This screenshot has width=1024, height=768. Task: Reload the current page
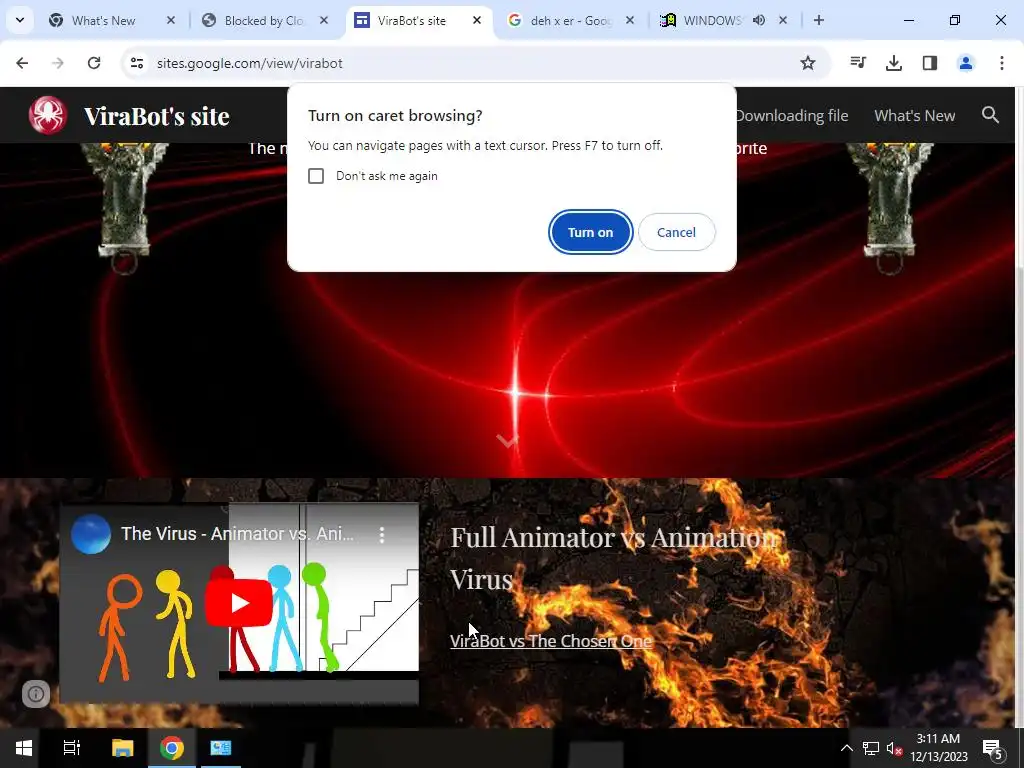(x=94, y=63)
